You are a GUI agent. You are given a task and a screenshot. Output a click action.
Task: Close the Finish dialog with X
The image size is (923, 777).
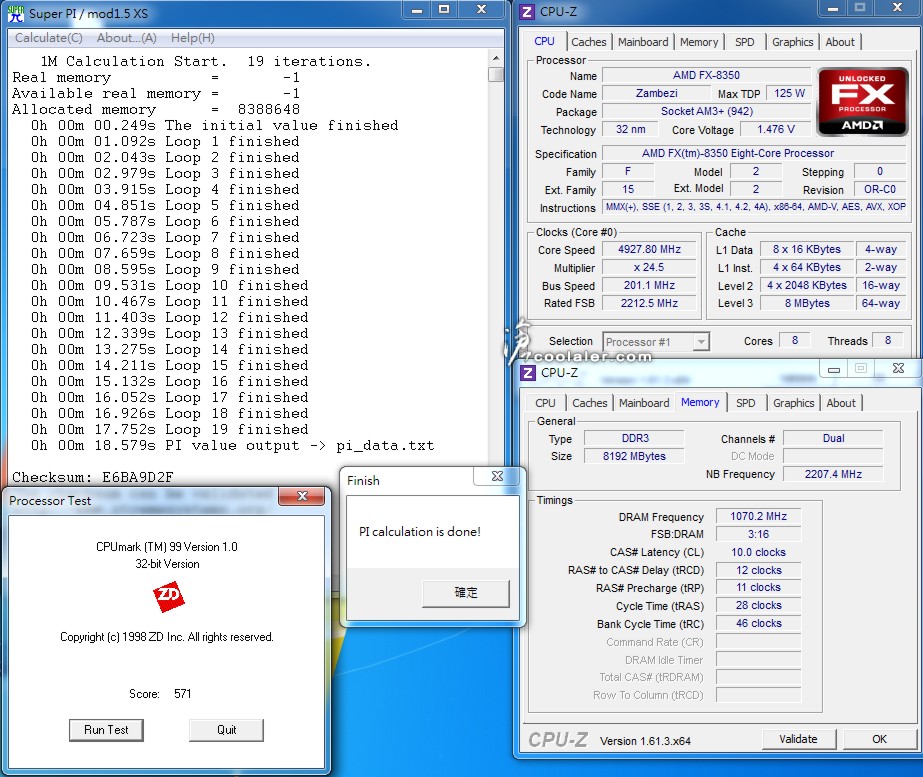497,476
